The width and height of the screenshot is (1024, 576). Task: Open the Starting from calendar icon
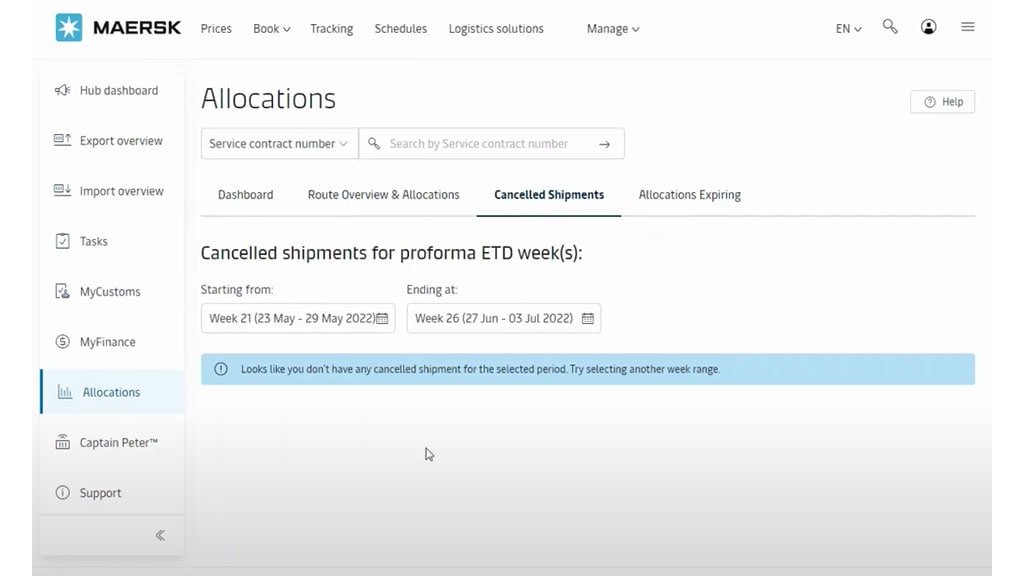pyautogui.click(x=381, y=318)
